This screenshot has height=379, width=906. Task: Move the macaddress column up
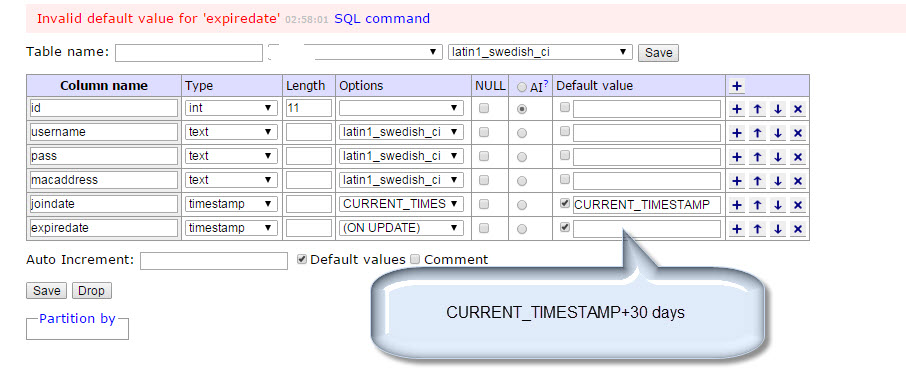click(x=757, y=181)
